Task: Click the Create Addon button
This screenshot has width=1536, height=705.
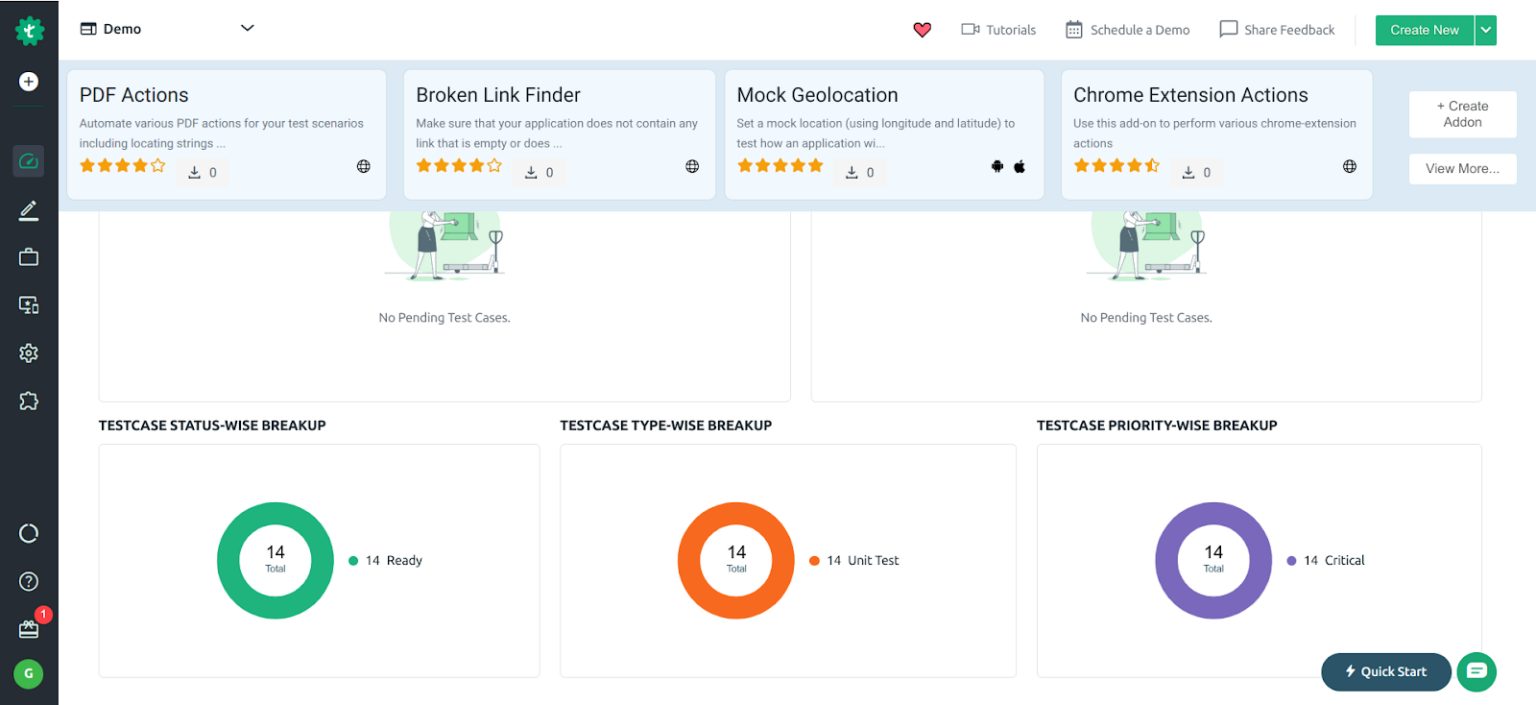Action: [x=1462, y=114]
